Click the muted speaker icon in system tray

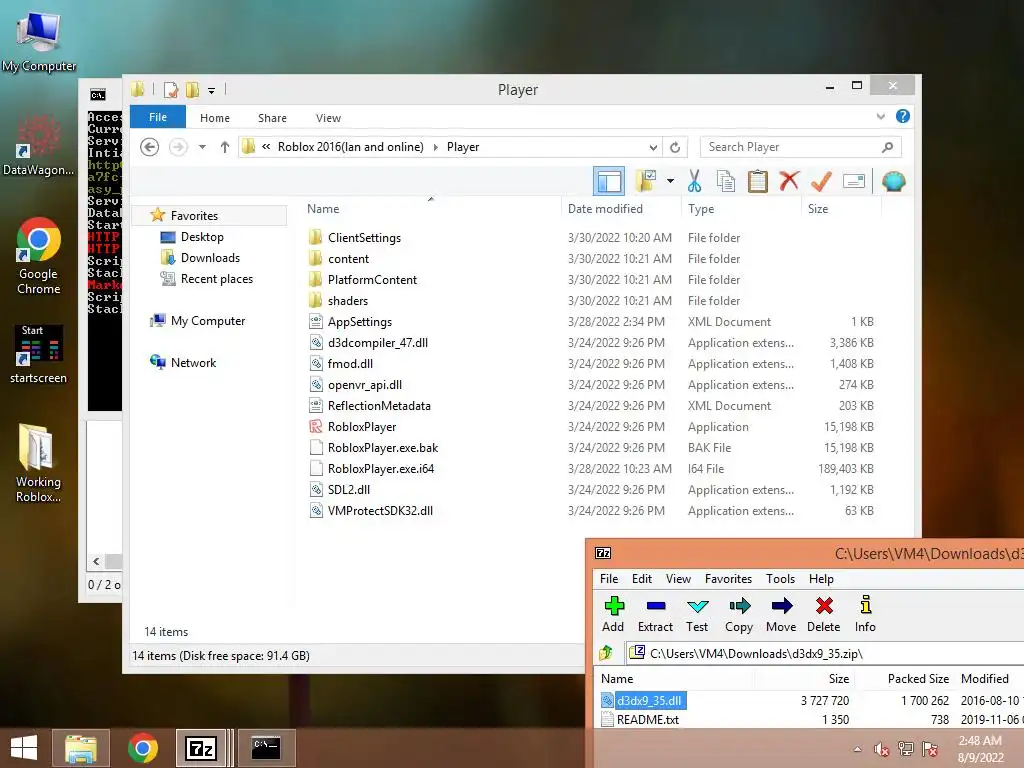(882, 749)
